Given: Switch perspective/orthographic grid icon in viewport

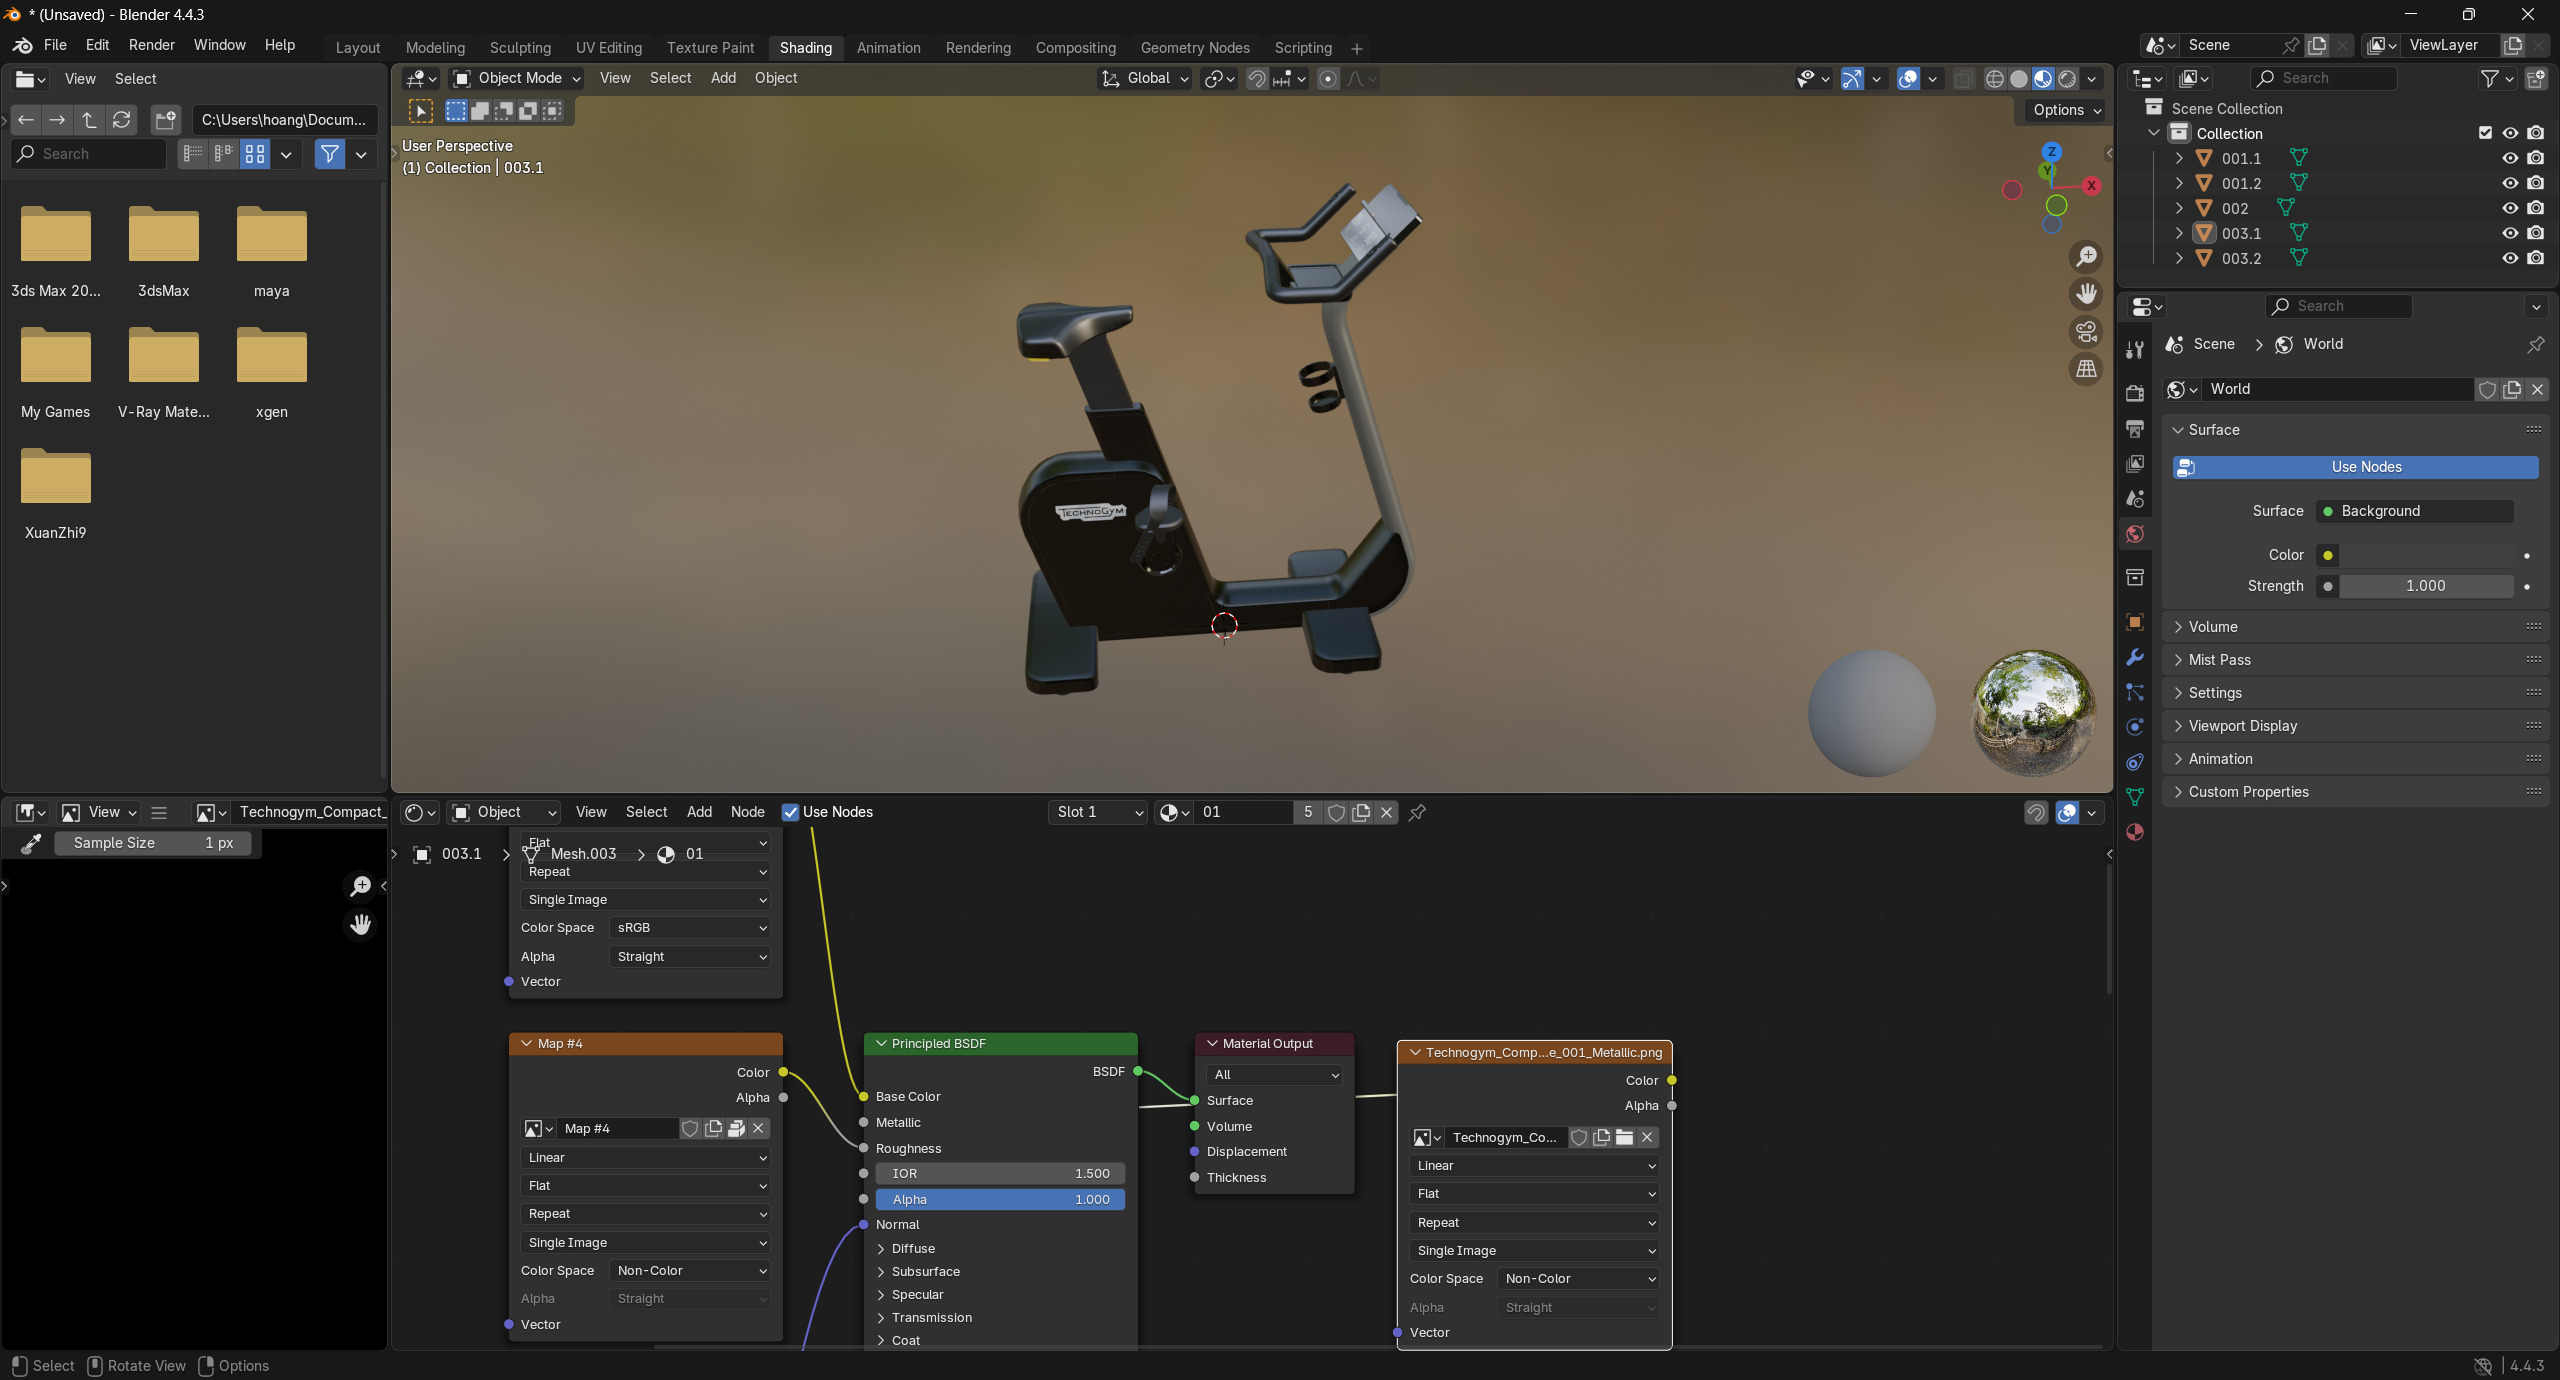Looking at the screenshot, I should [2086, 369].
